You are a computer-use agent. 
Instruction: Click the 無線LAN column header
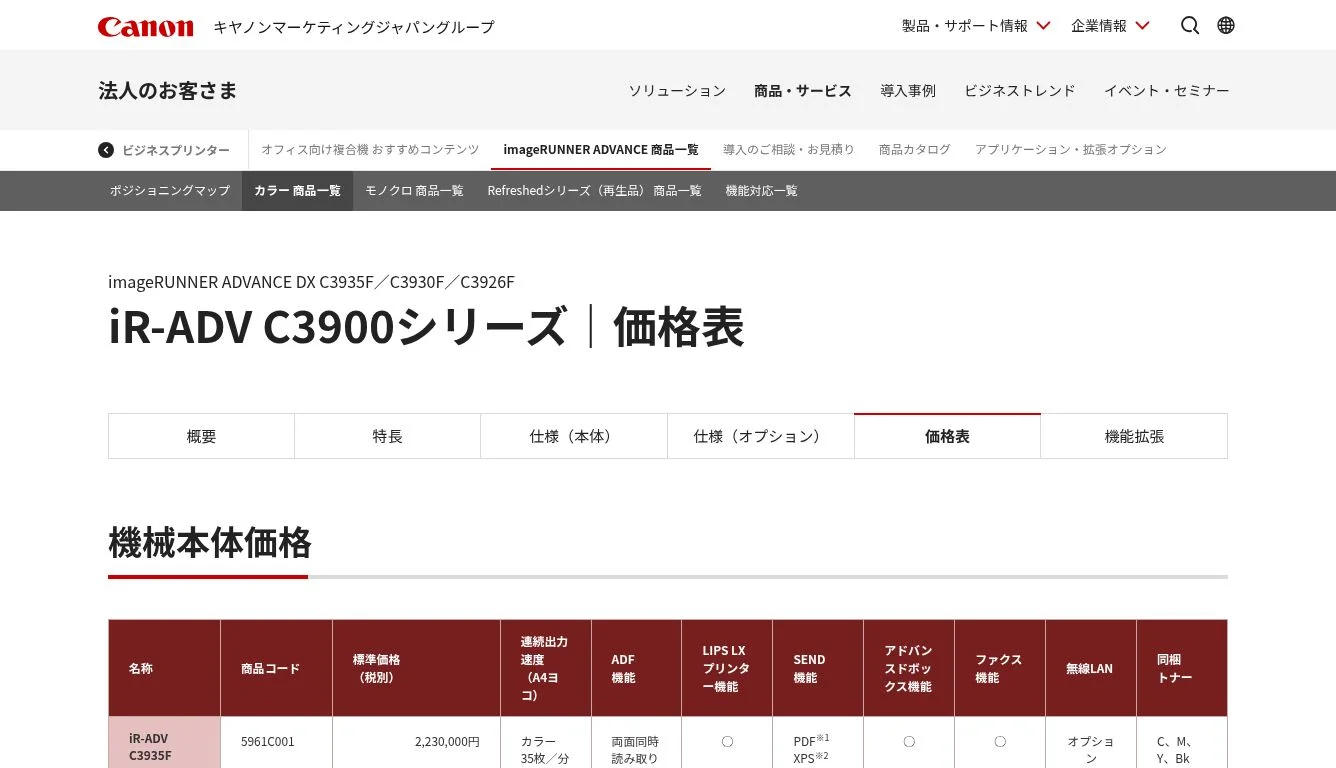1091,668
